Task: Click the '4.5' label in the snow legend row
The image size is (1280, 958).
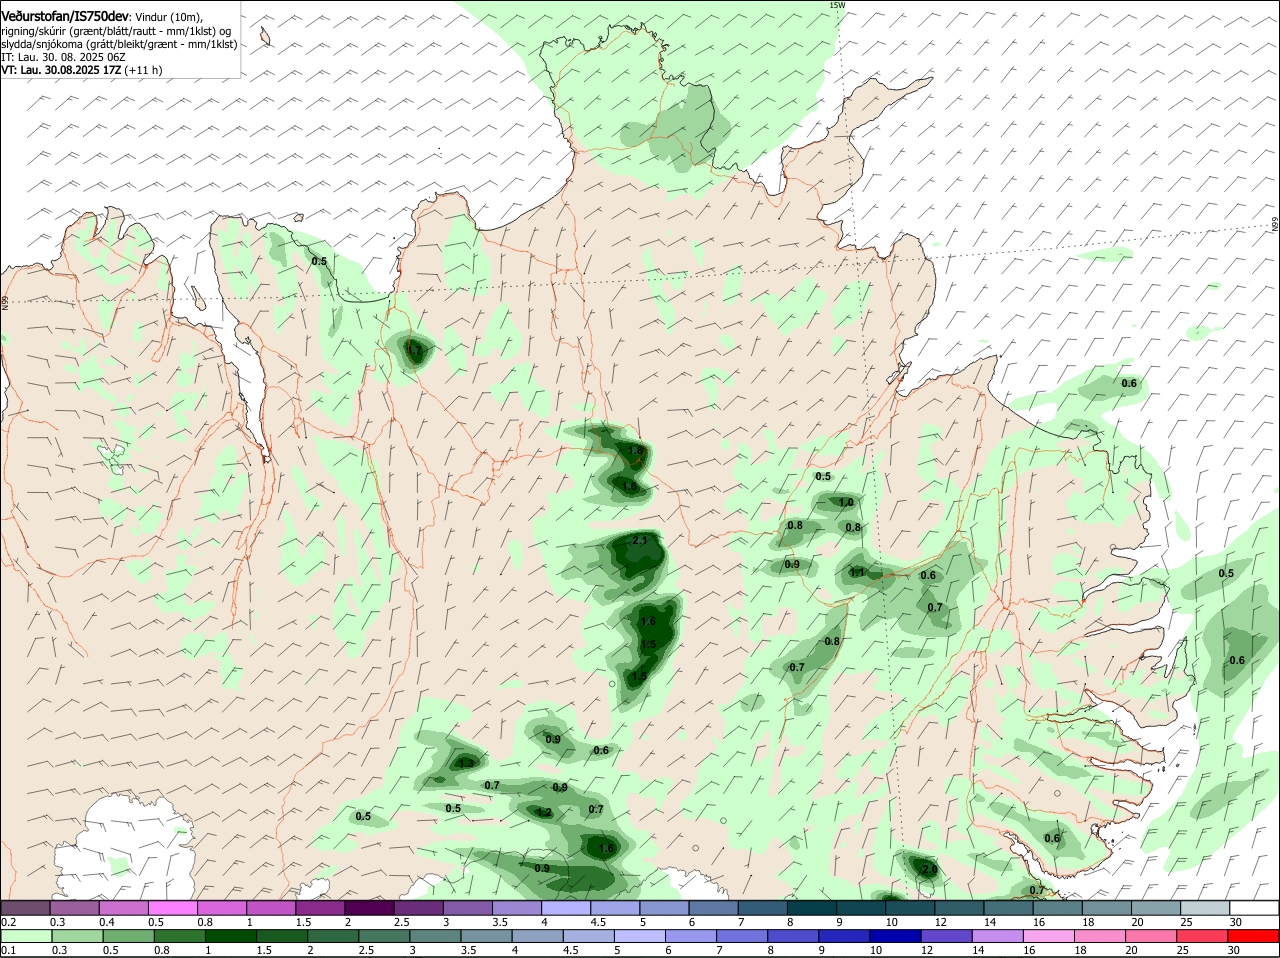Action: [597, 921]
